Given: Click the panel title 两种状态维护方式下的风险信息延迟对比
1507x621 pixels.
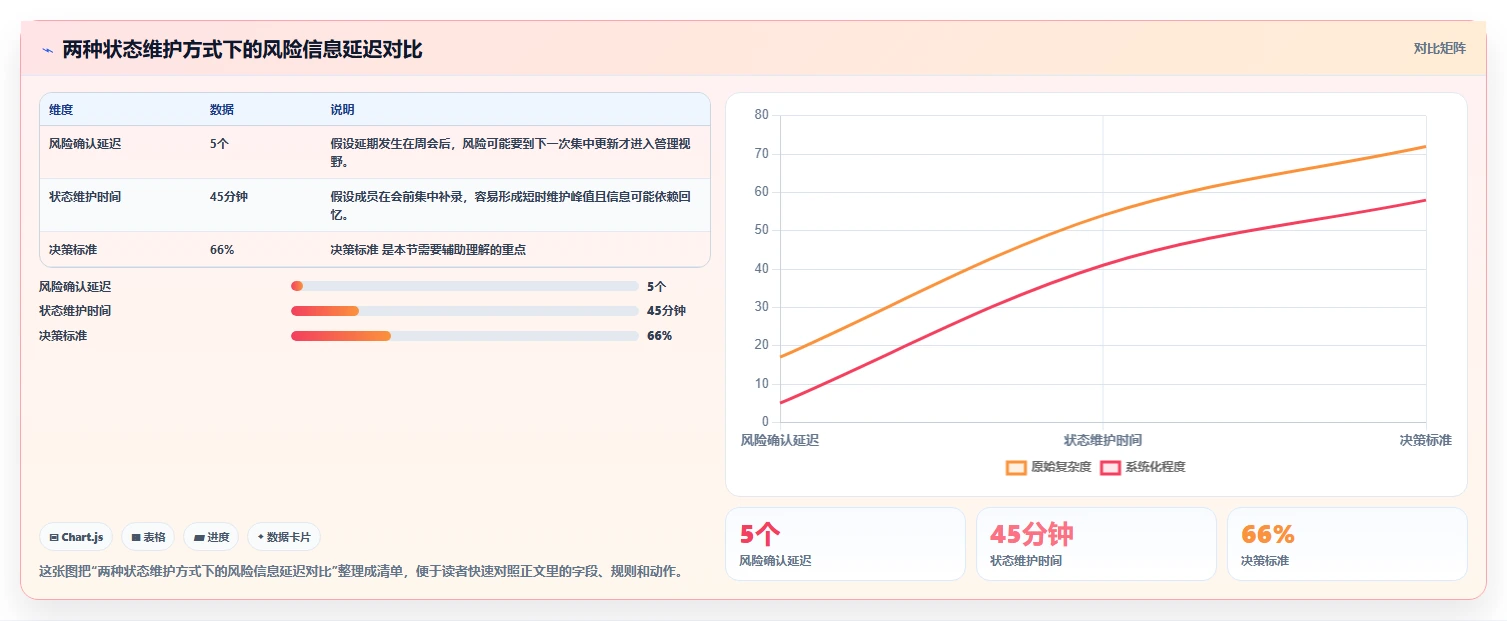Looking at the screenshot, I should pos(243,50).
